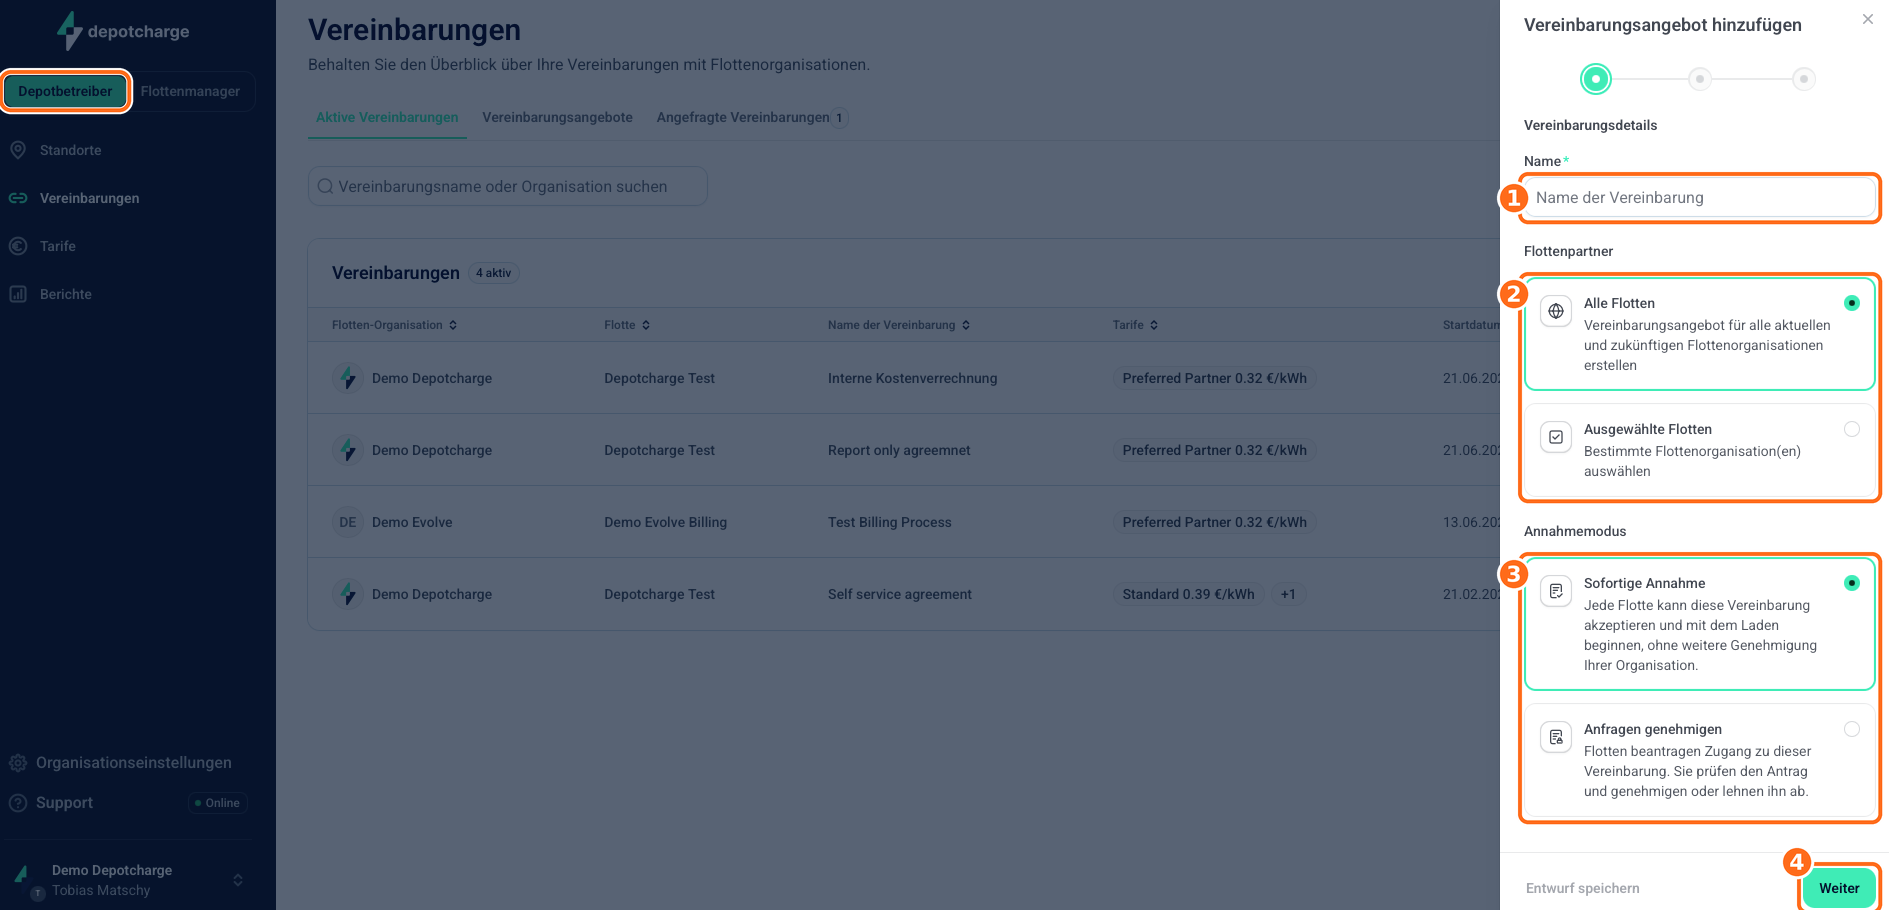Click the 'Demo Evolve Billing' fleet cell
This screenshot has height=910, width=1889.
click(x=665, y=522)
